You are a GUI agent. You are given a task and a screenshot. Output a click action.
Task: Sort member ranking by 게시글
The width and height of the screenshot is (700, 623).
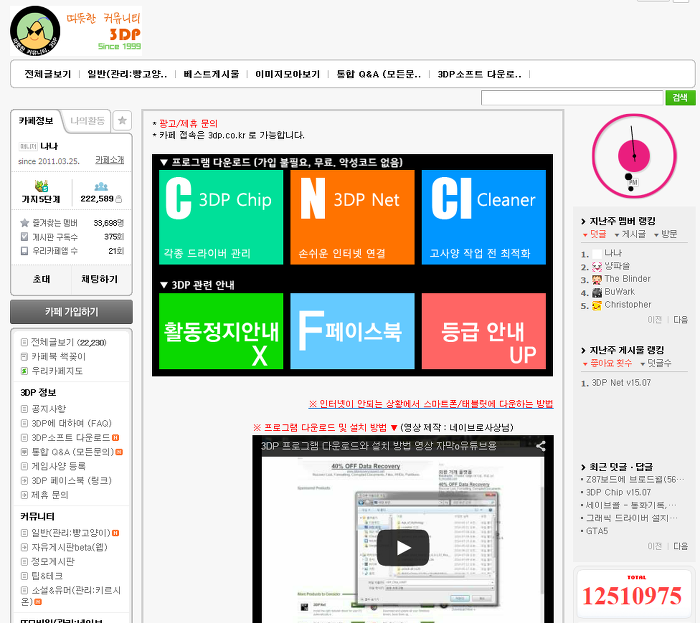[633, 234]
